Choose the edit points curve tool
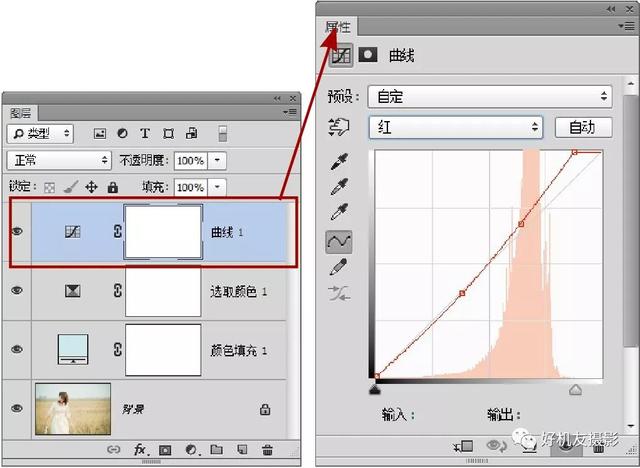This screenshot has height=468, width=640. (x=340, y=240)
